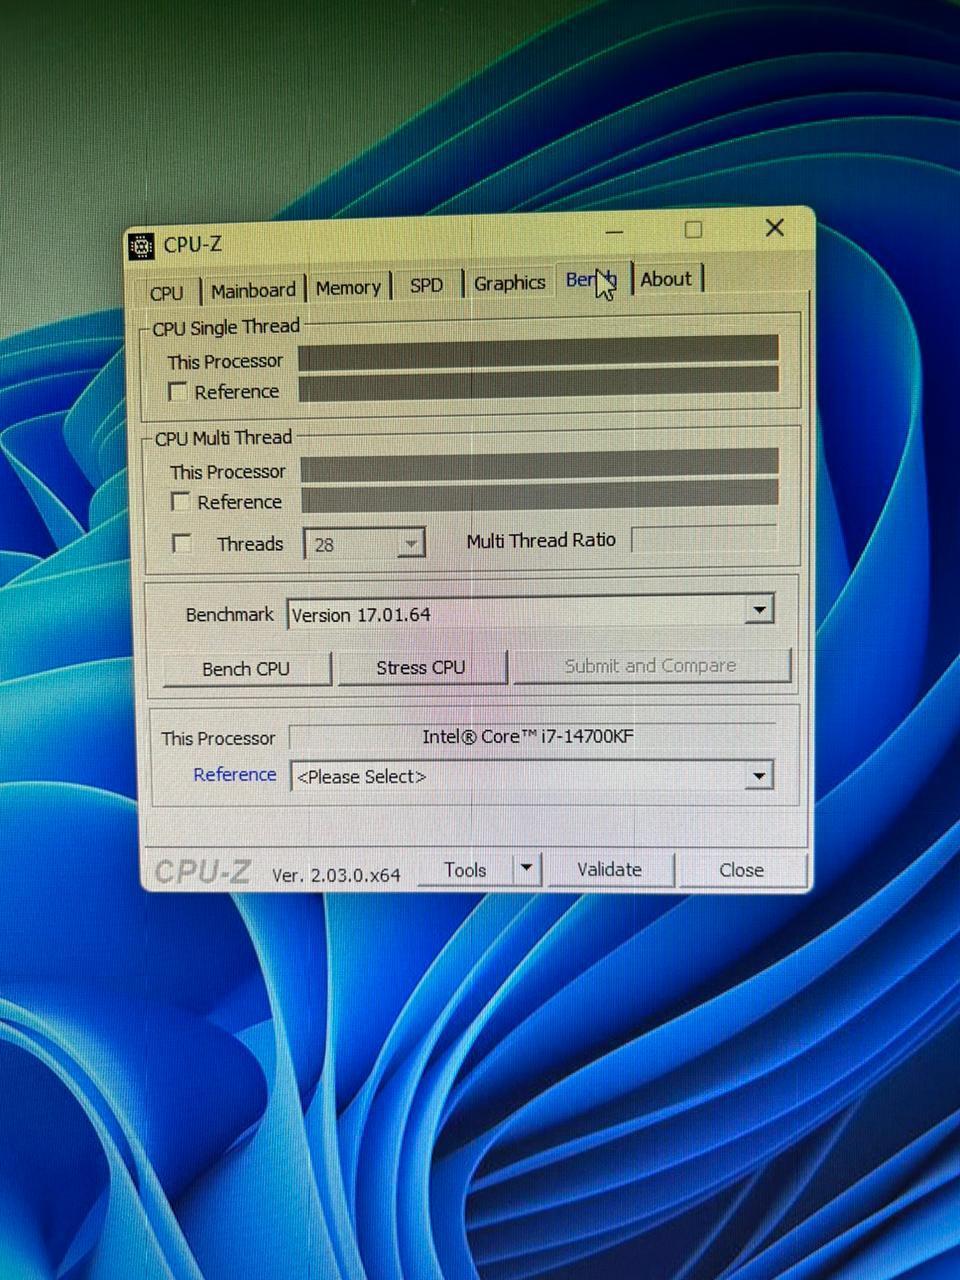Start the Stress CPU test
The height and width of the screenshot is (1280, 960).
(421, 668)
